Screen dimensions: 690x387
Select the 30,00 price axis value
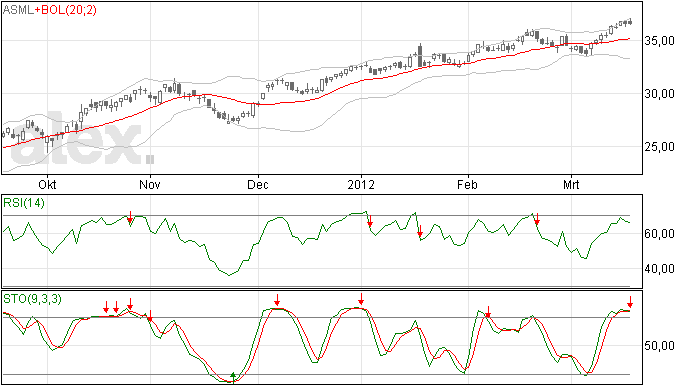point(659,94)
